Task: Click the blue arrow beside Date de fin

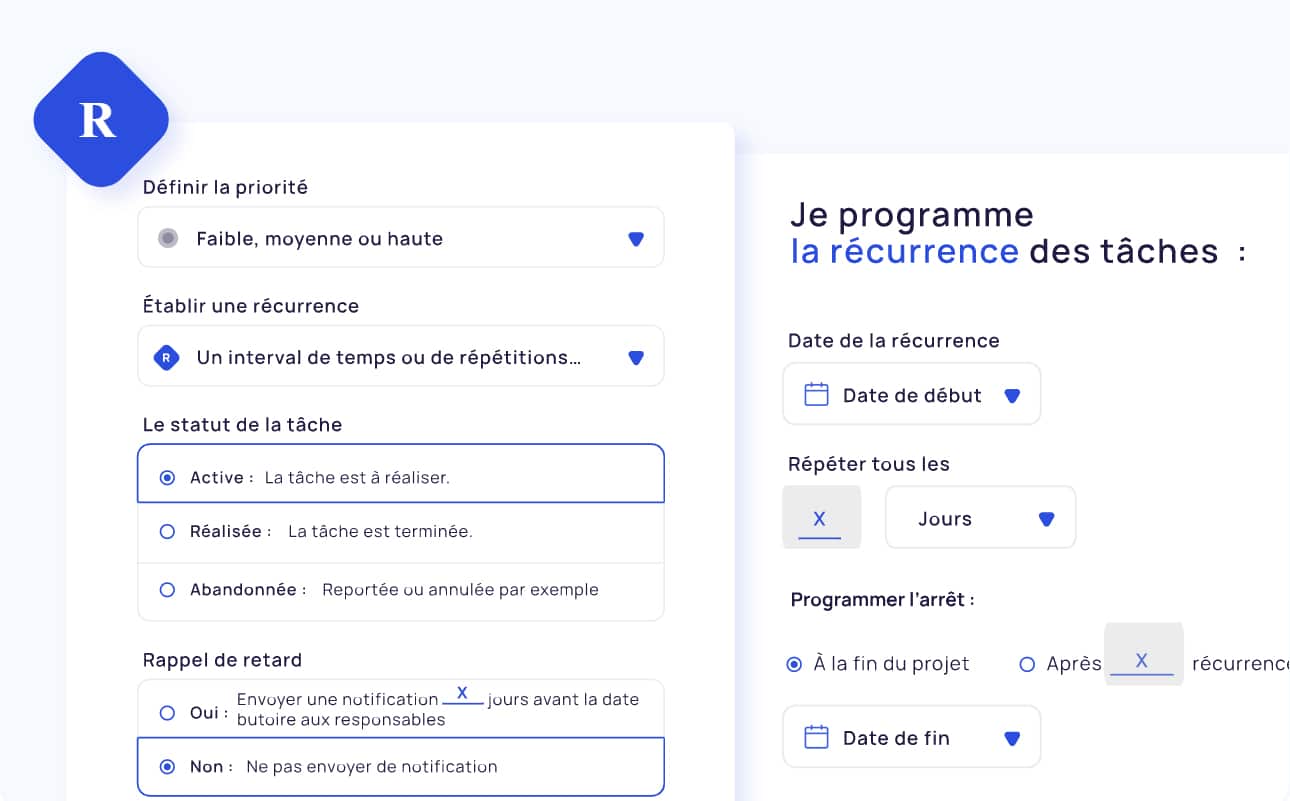Action: [x=1011, y=739]
